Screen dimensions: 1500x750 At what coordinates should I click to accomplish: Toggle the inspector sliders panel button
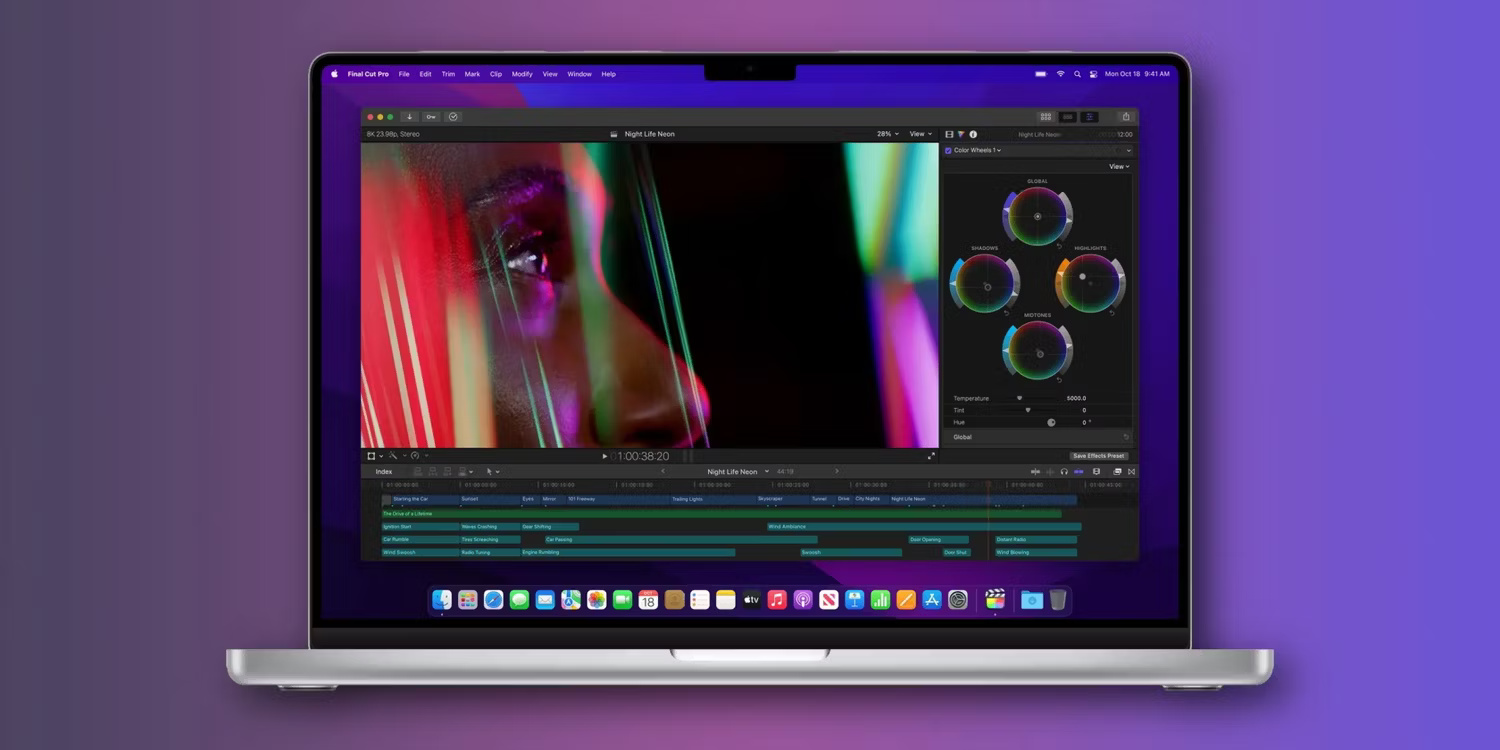(x=1090, y=117)
